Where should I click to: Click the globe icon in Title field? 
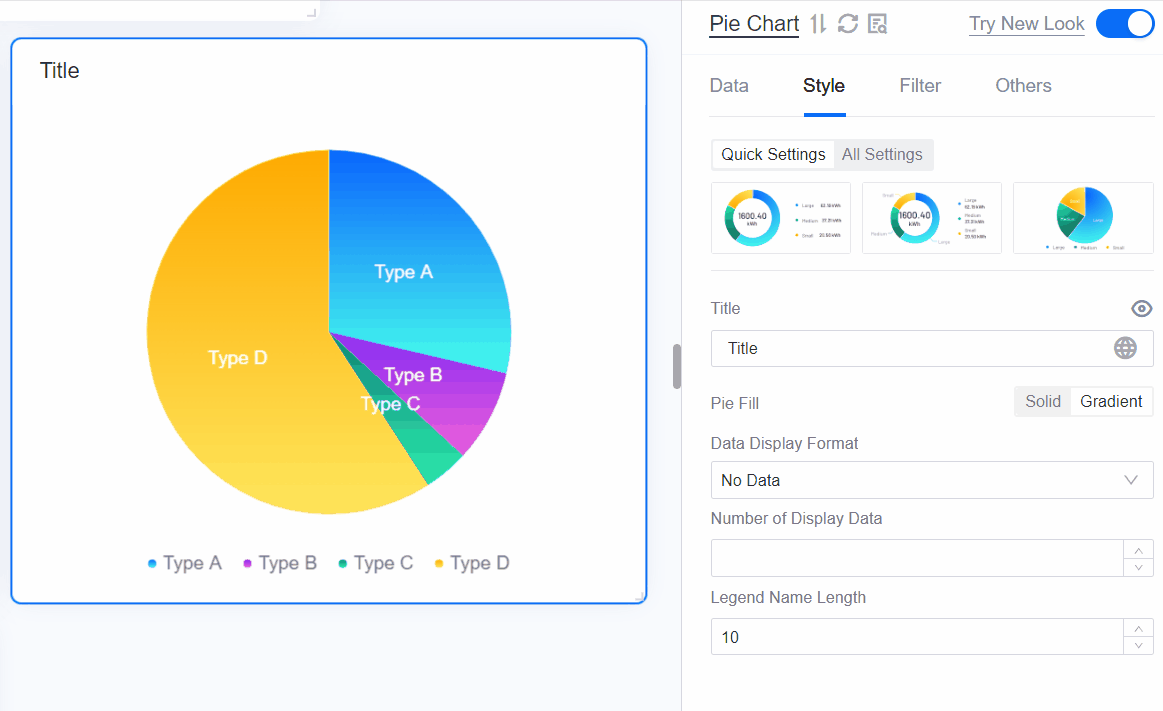pos(1125,348)
